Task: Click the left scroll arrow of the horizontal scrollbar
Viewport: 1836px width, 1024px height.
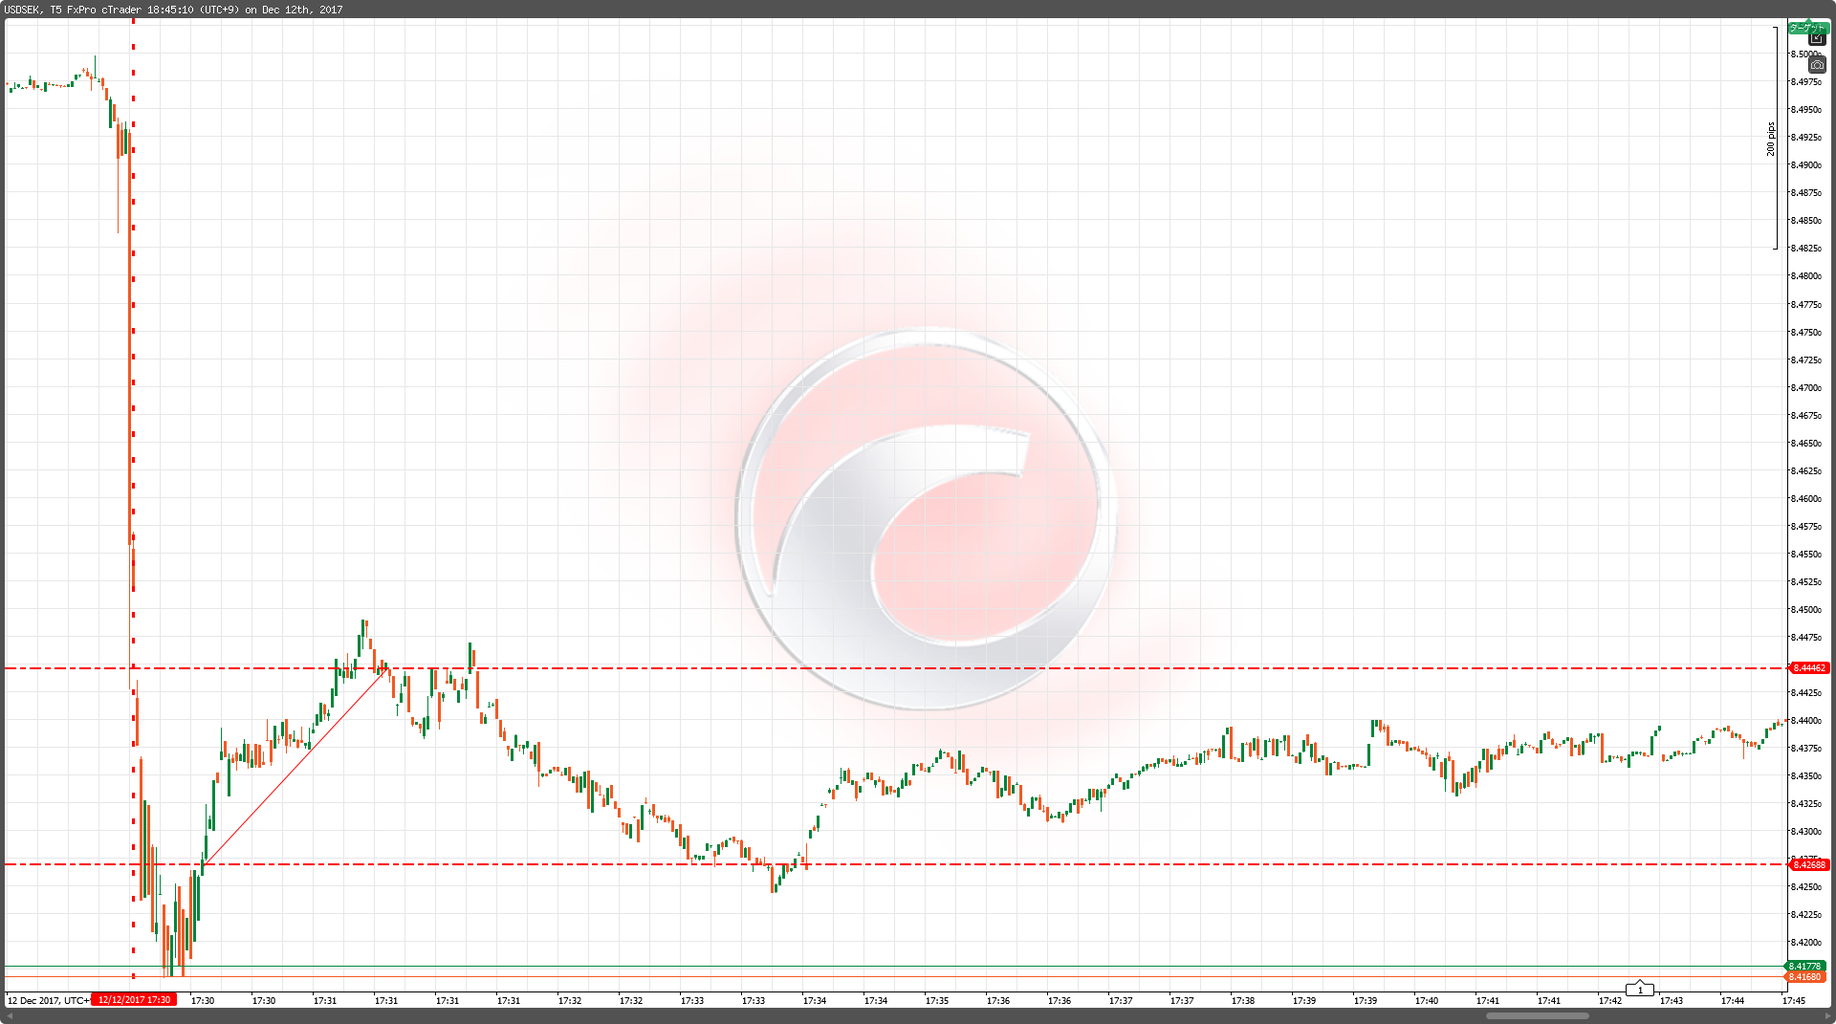Action: click(x=8, y=1016)
